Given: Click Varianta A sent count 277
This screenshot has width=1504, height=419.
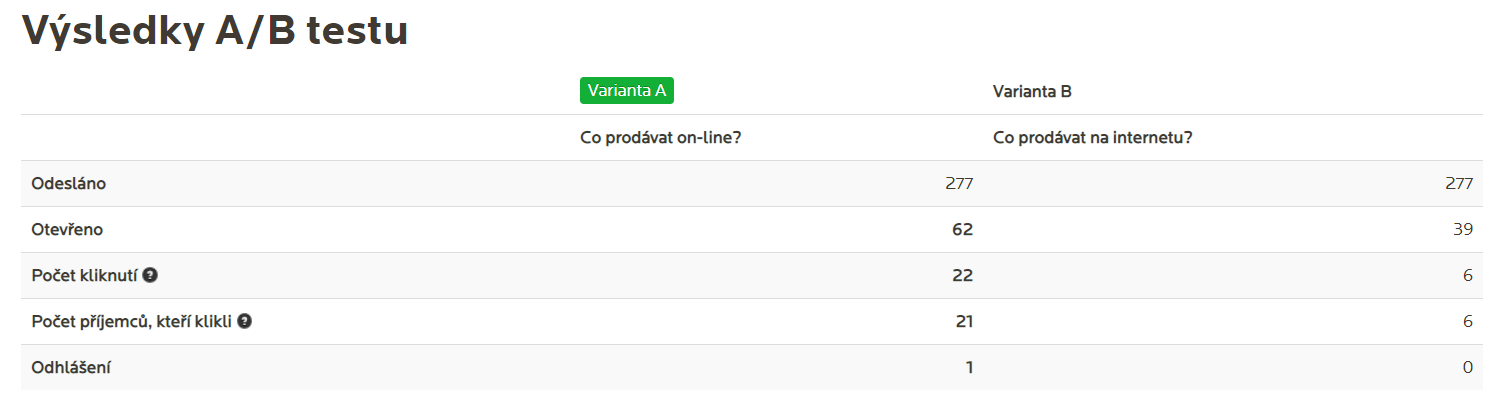Looking at the screenshot, I should point(958,184).
